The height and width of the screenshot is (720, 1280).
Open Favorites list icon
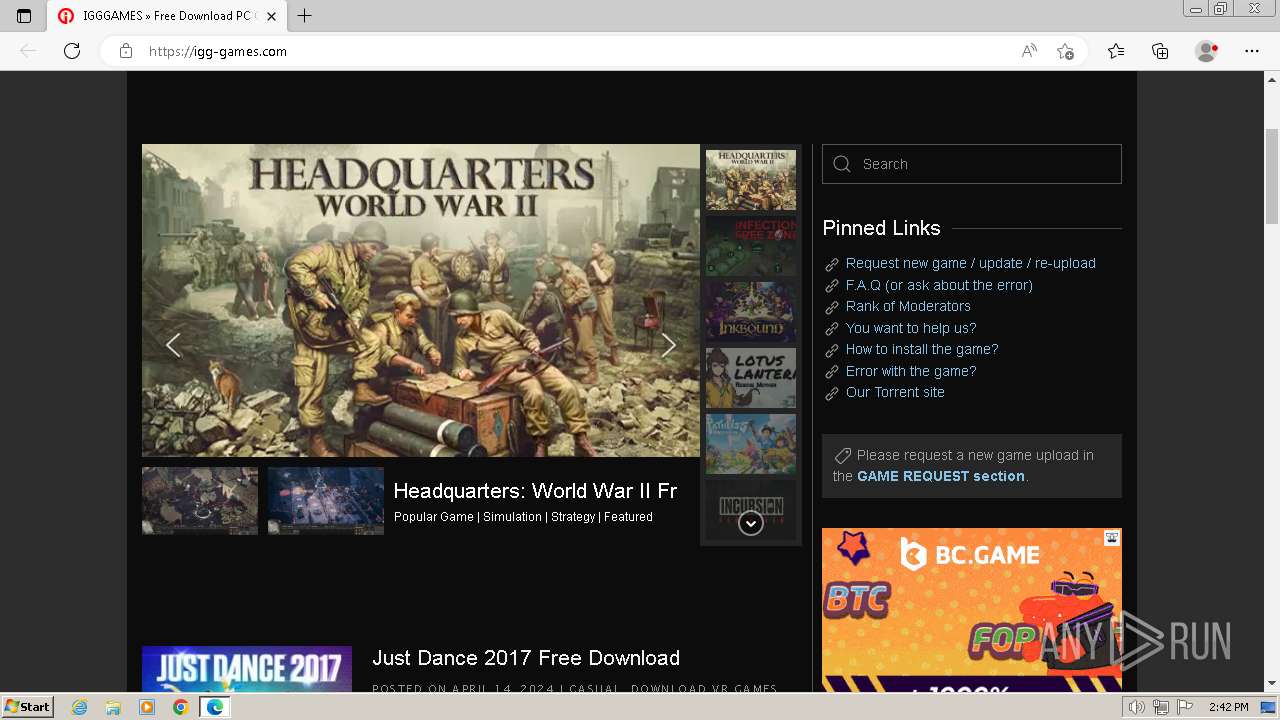(x=1116, y=51)
